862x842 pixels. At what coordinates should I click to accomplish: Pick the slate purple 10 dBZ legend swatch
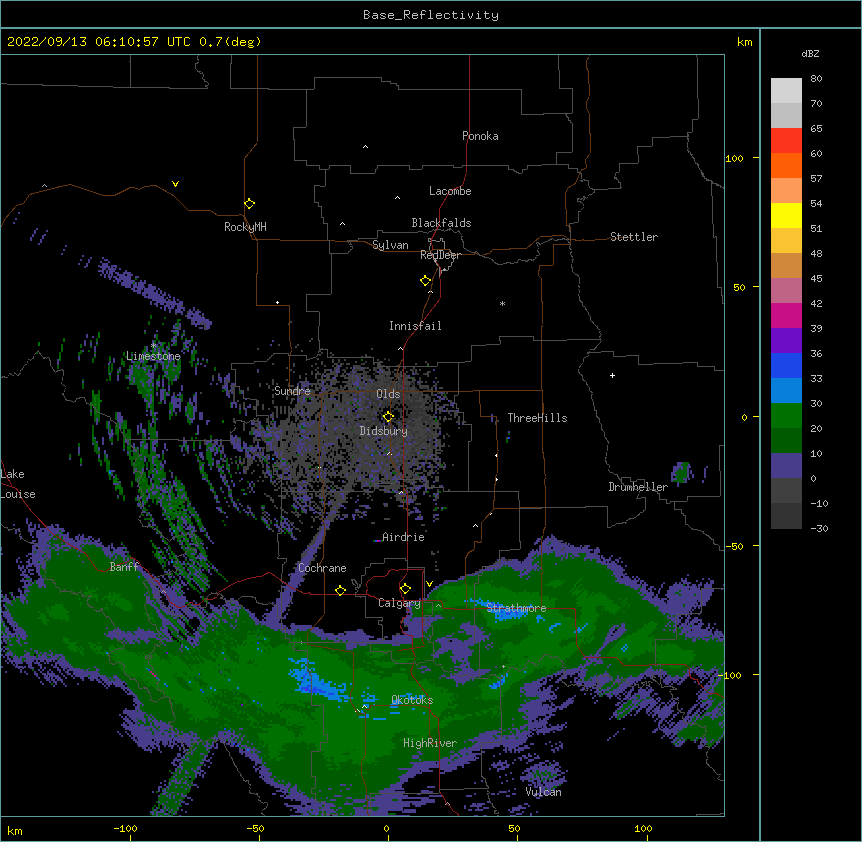point(786,466)
